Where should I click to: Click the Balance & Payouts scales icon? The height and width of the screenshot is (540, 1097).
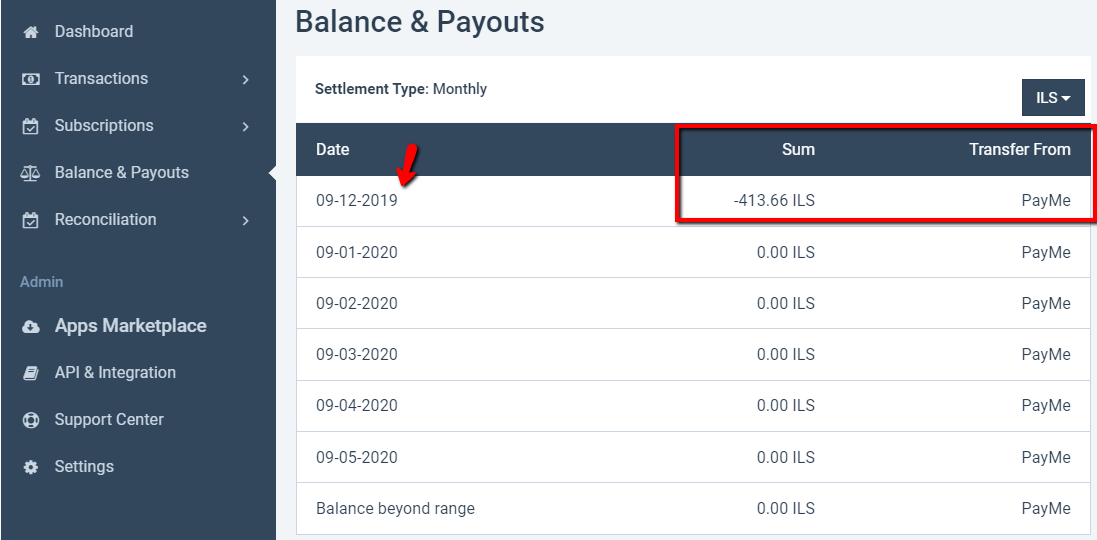(x=31, y=173)
